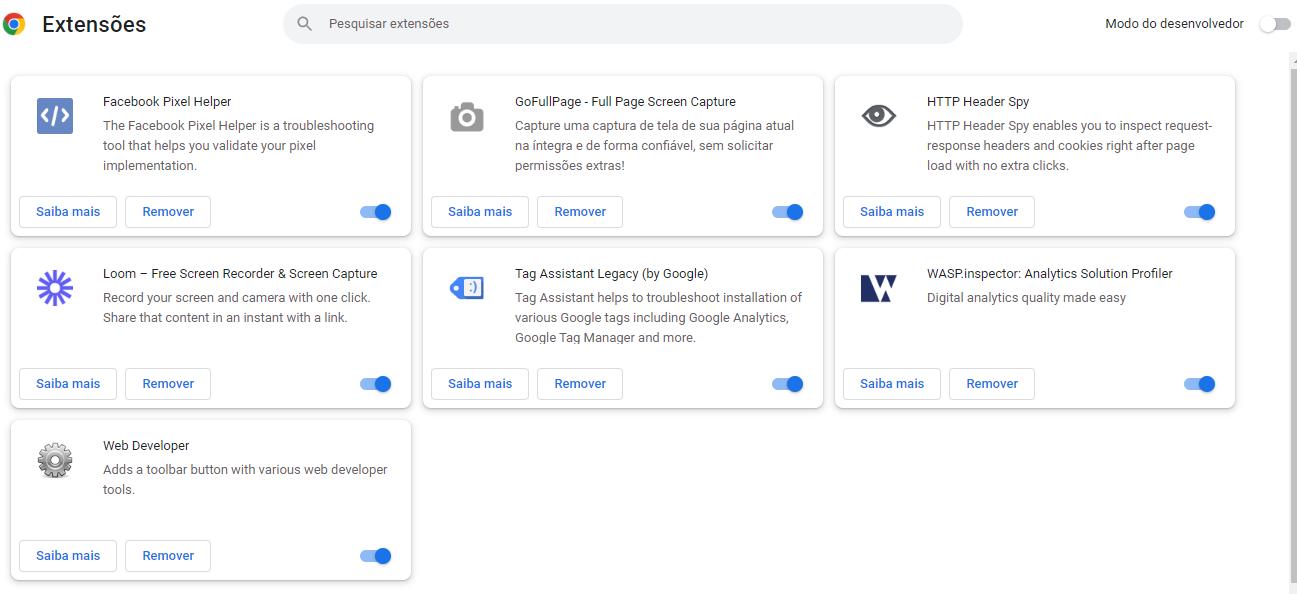This screenshot has width=1297, height=594.
Task: Click the Loom starburst icon
Action: pos(55,288)
